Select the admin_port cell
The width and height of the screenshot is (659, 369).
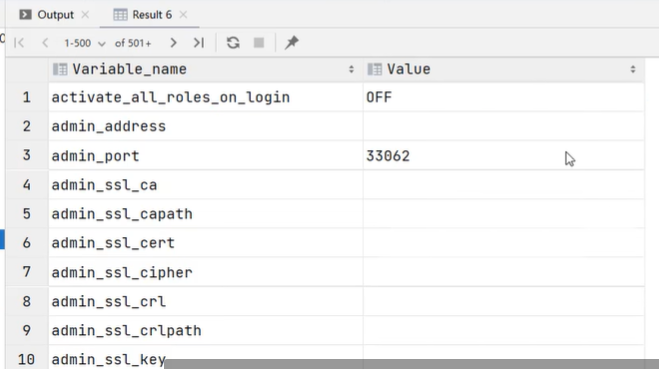(206, 156)
